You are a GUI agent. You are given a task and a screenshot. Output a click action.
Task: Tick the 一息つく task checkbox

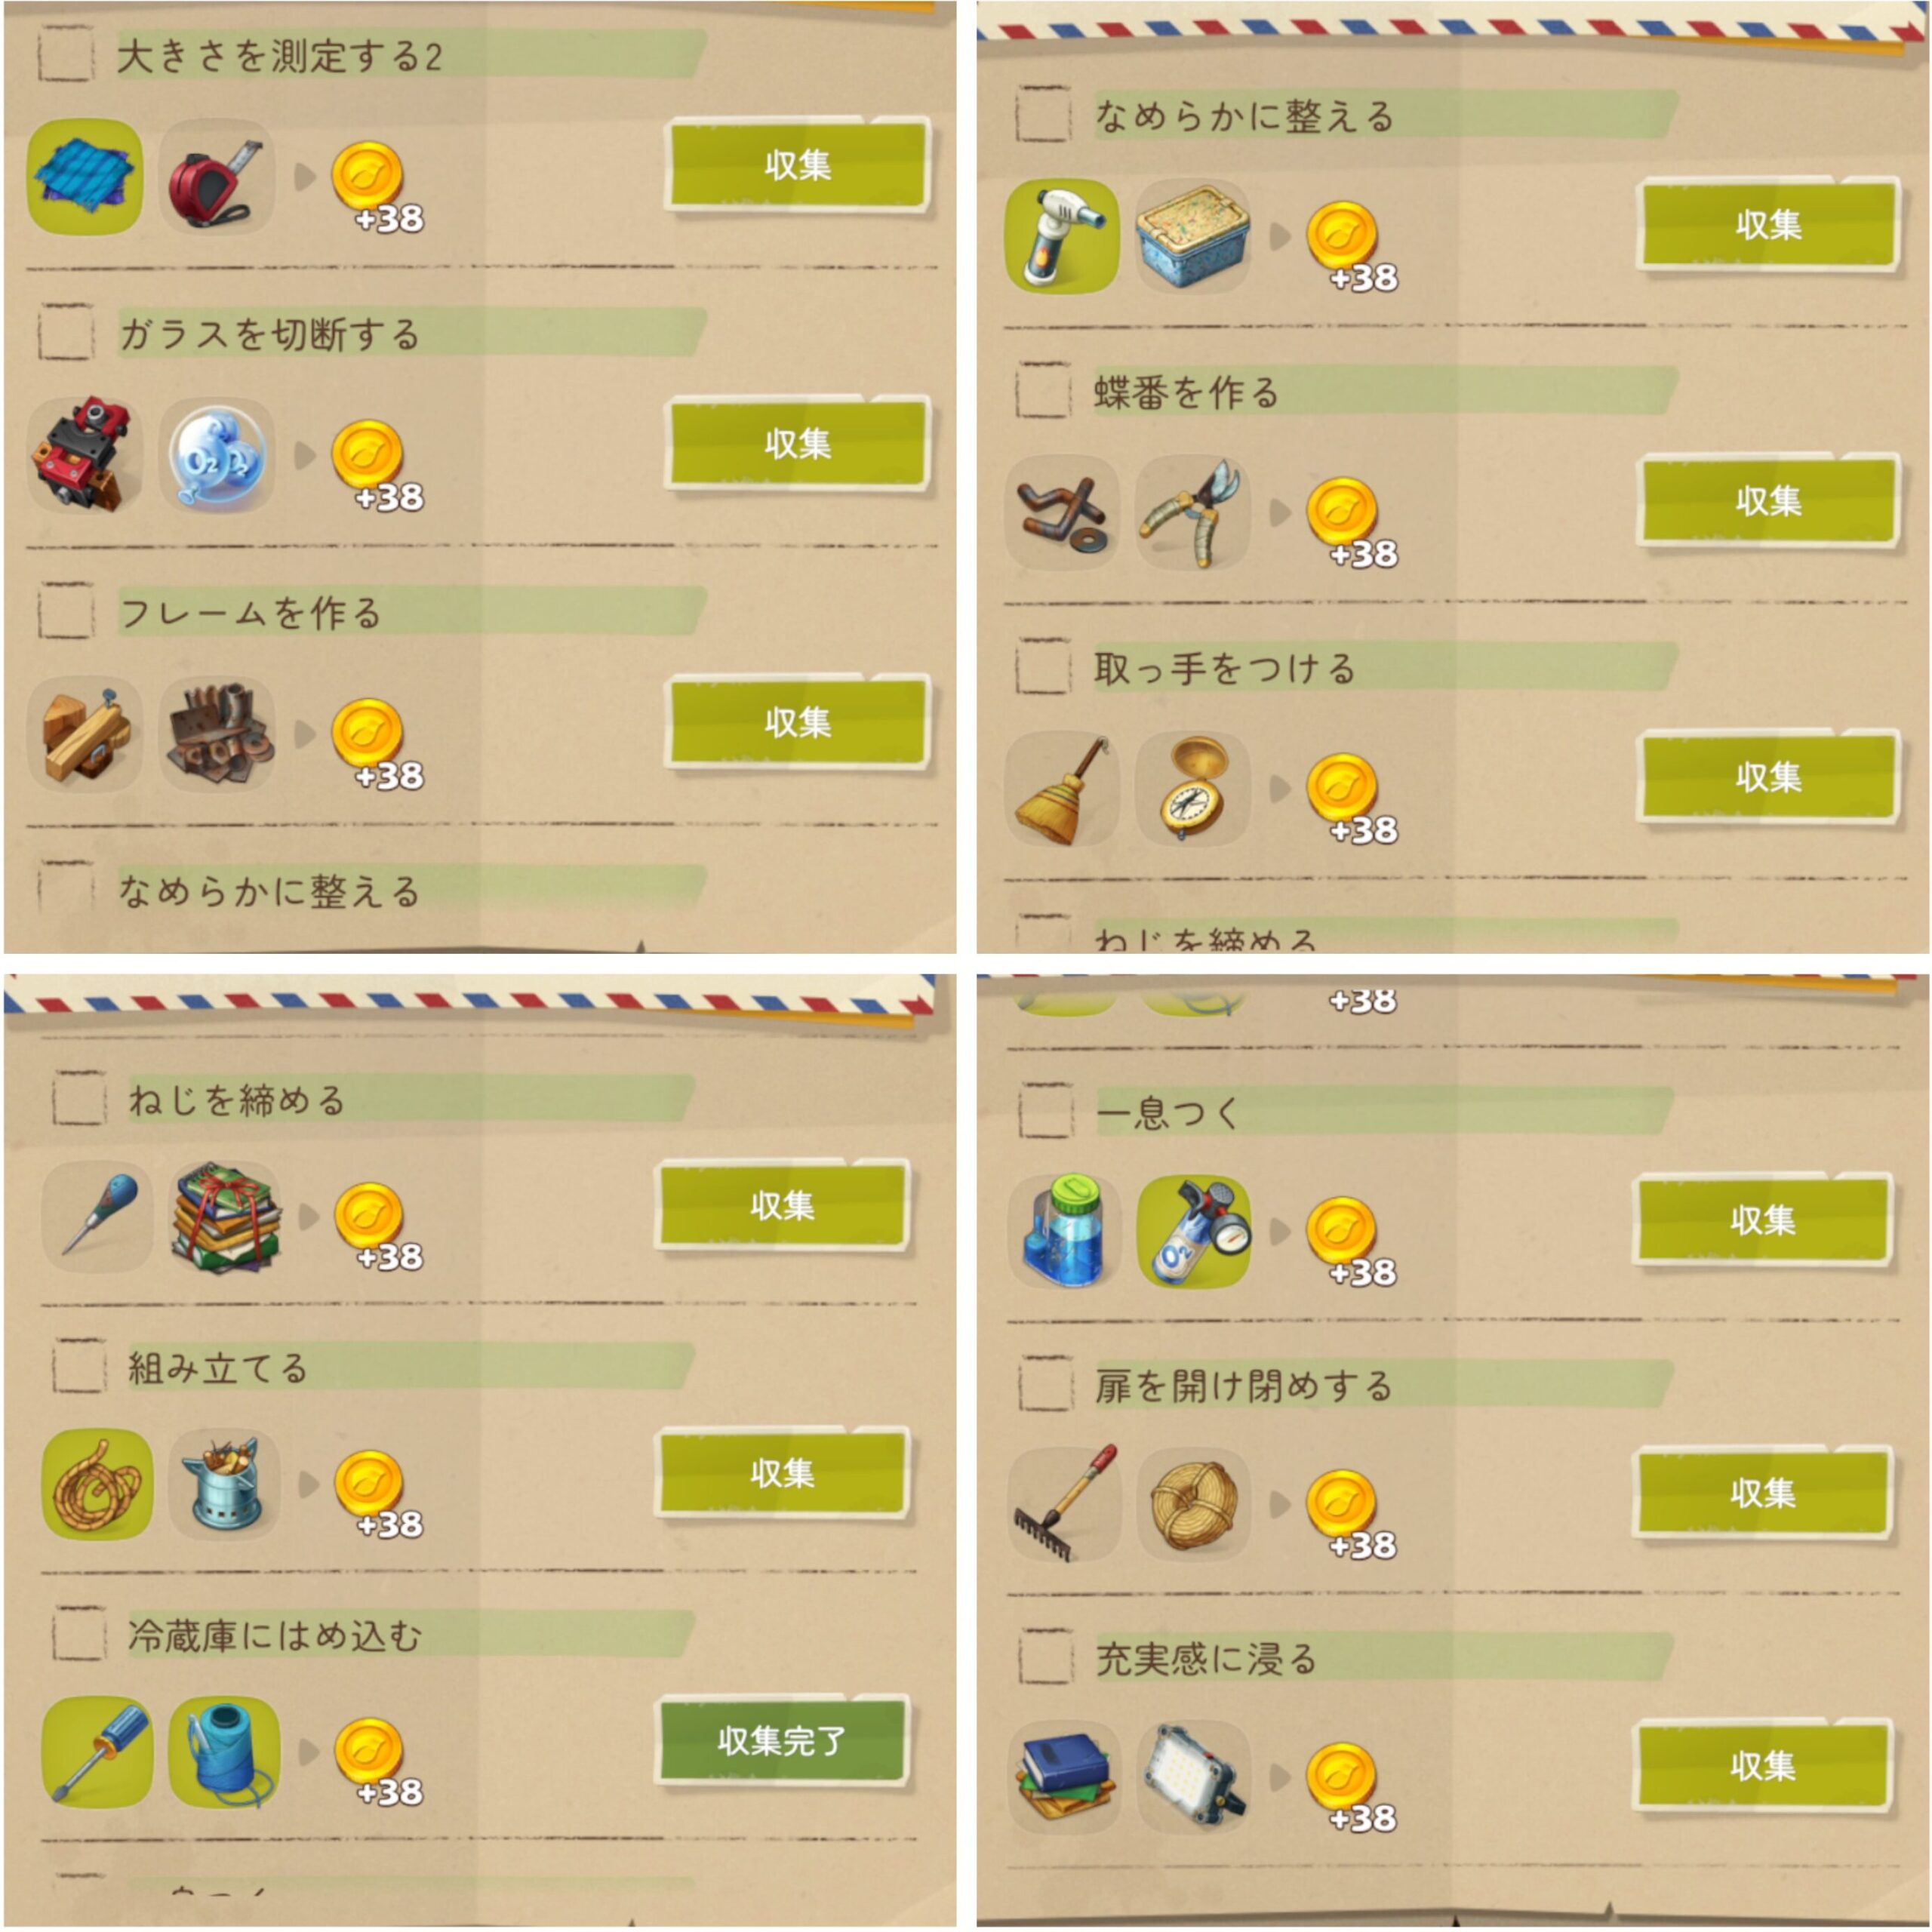pyautogui.click(x=1046, y=1110)
